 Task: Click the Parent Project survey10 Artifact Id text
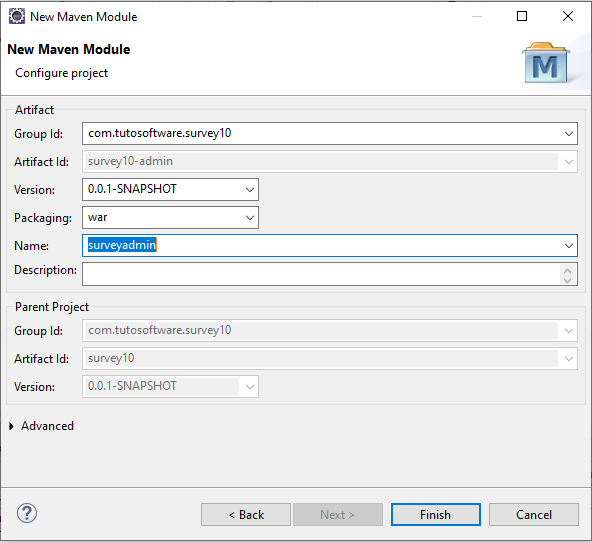[x=111, y=358]
